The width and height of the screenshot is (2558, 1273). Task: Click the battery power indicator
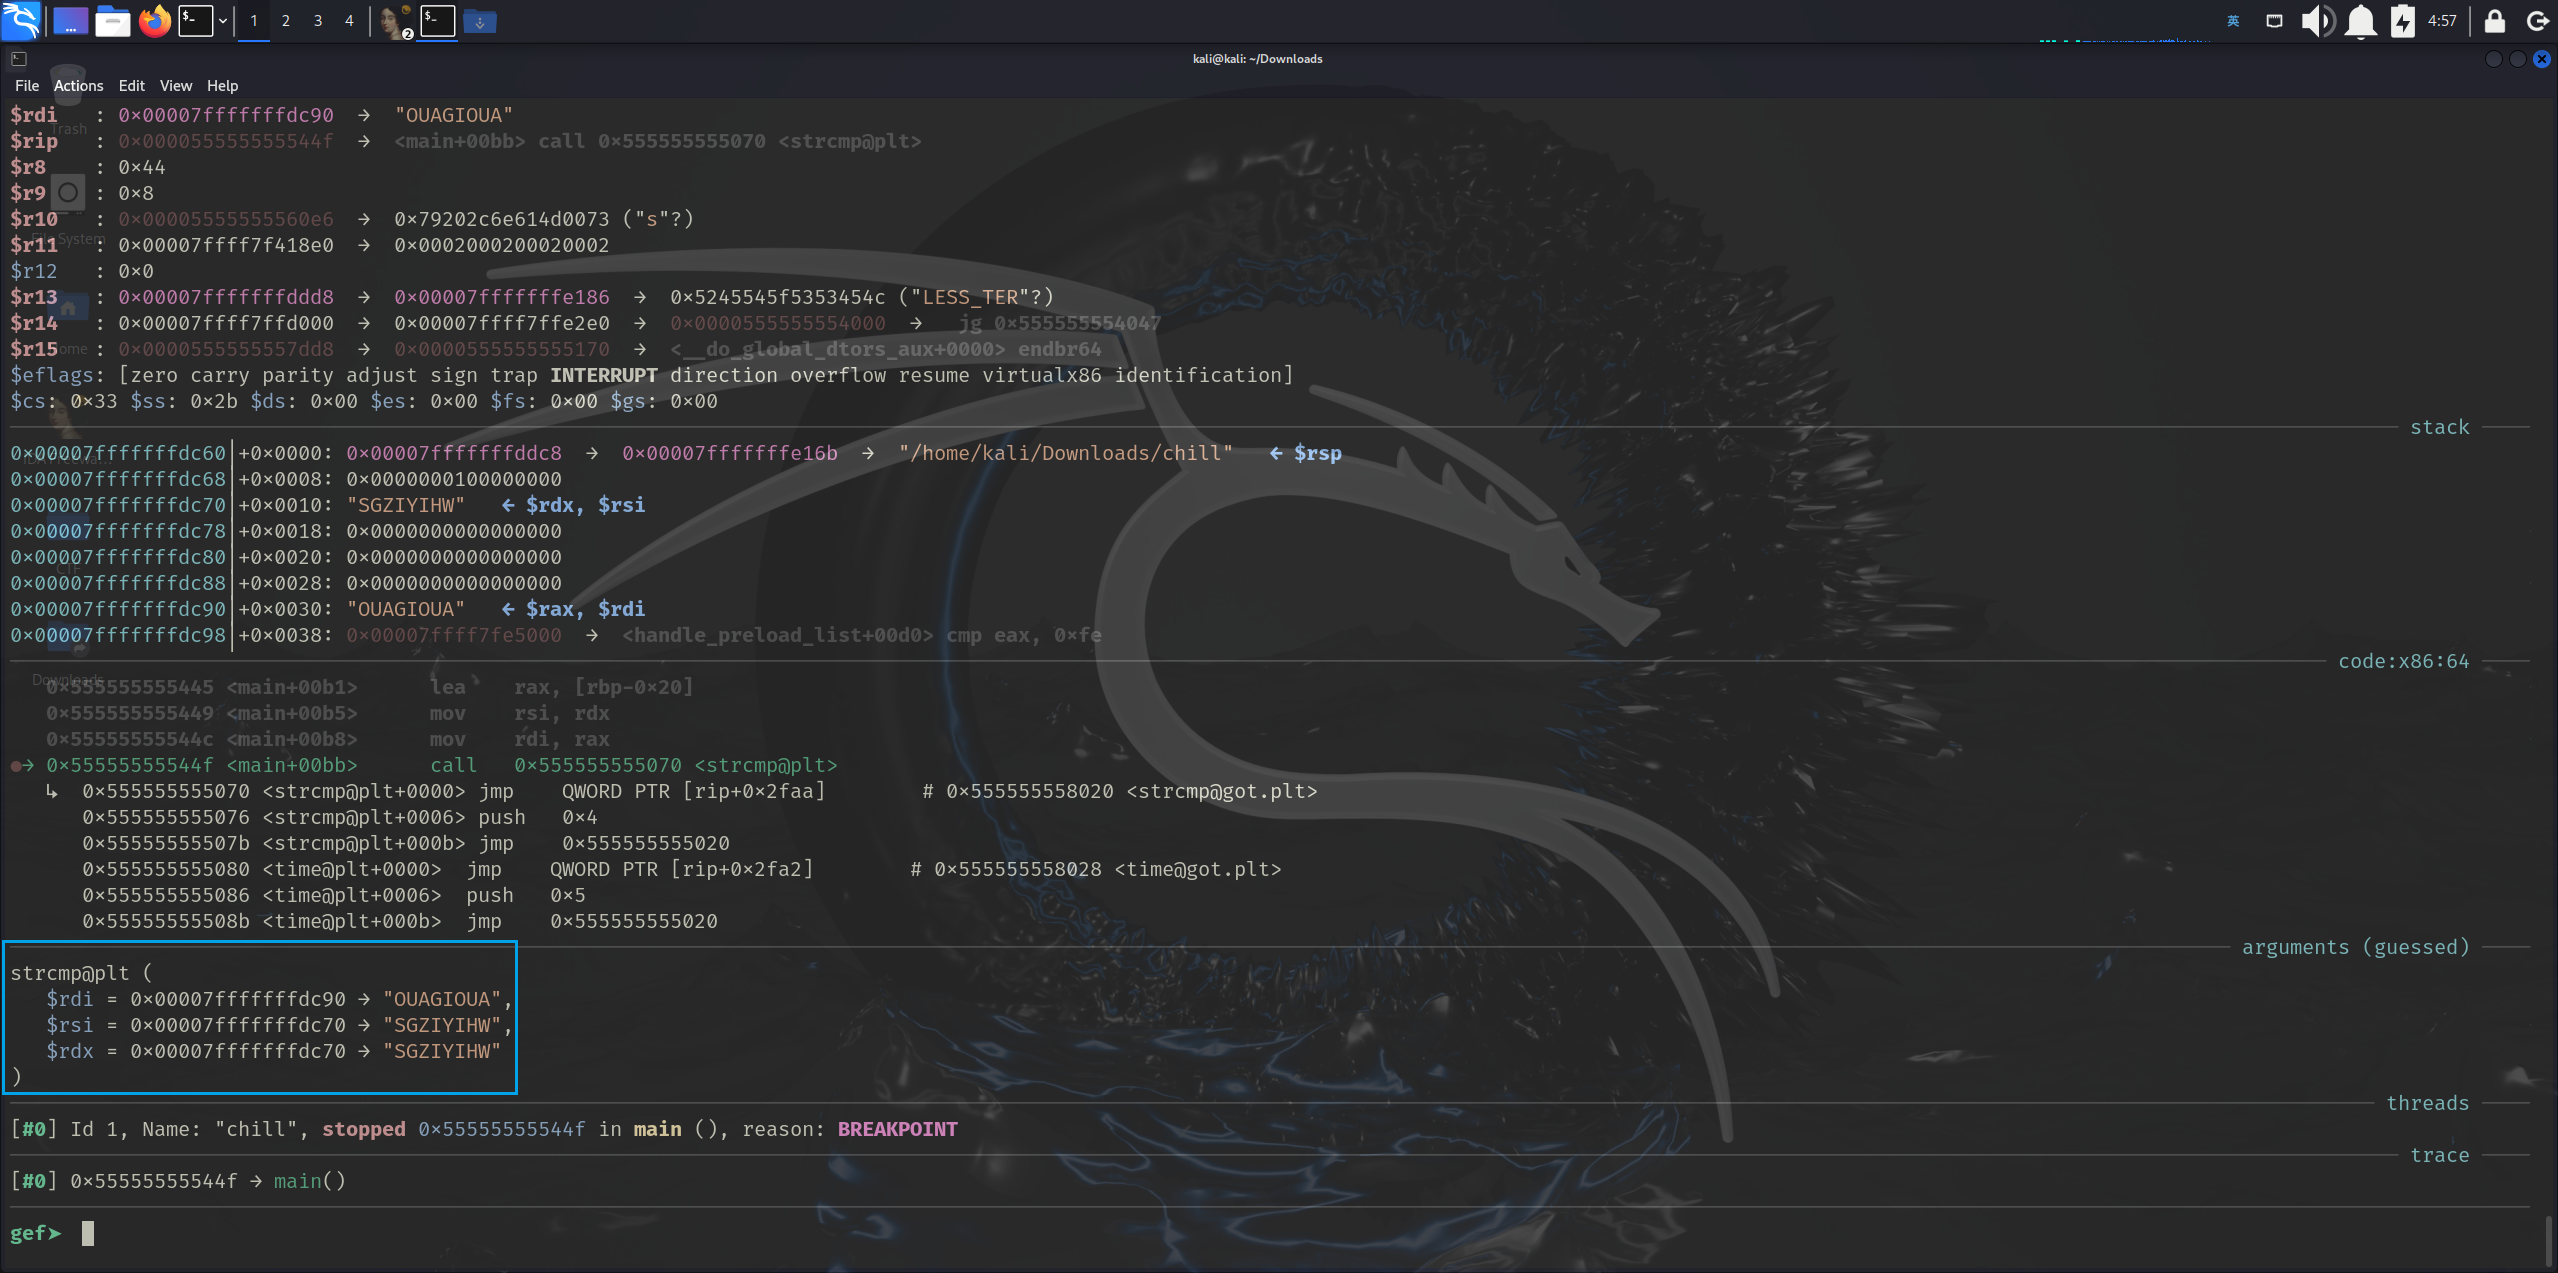point(2402,20)
